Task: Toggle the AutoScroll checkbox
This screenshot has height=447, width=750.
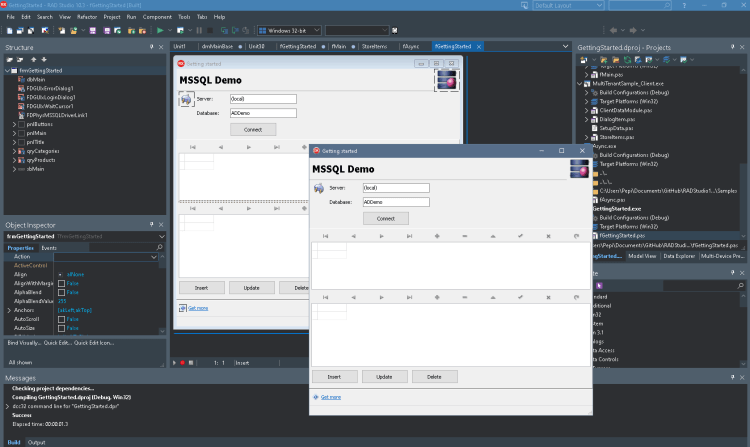Action: tap(61, 319)
